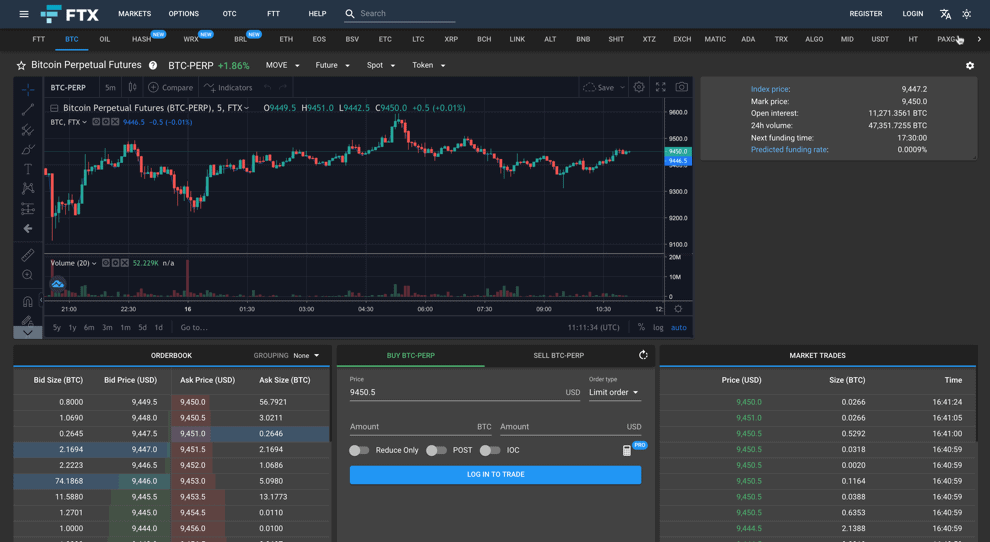Expand the Save layout dropdown arrow
The image size is (990, 542).
pos(623,87)
